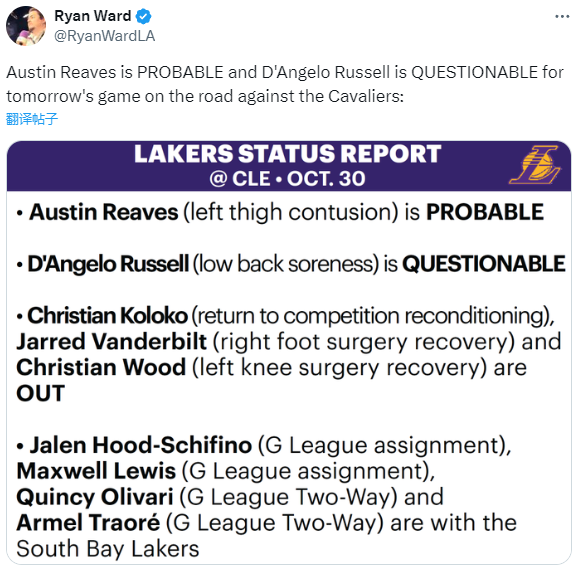Click the QUESTIONABLE status word in the image
The image size is (587, 568).
point(484,264)
